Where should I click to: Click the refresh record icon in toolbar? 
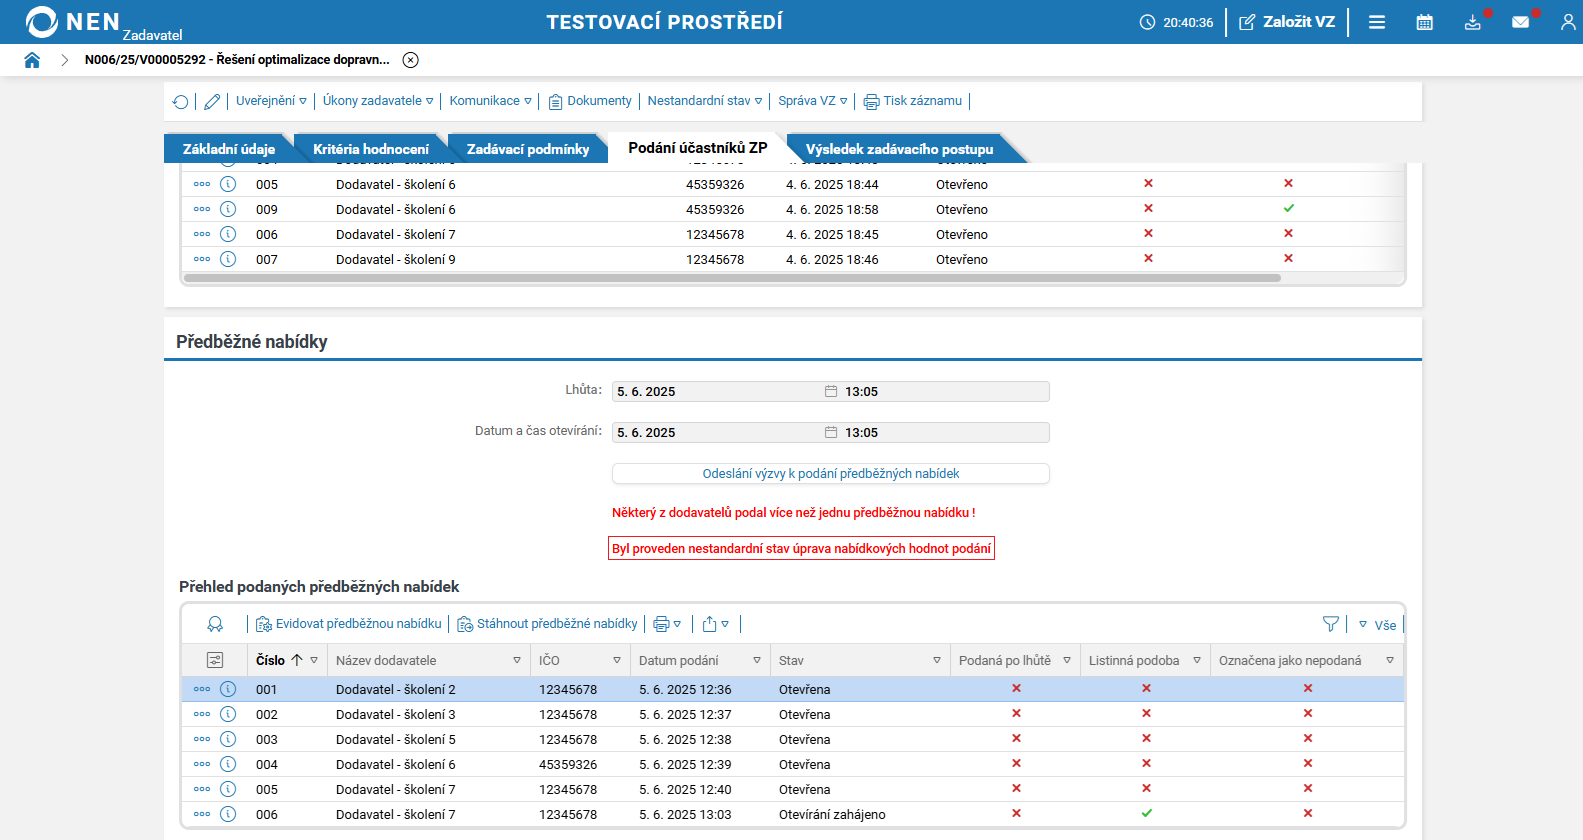(181, 101)
